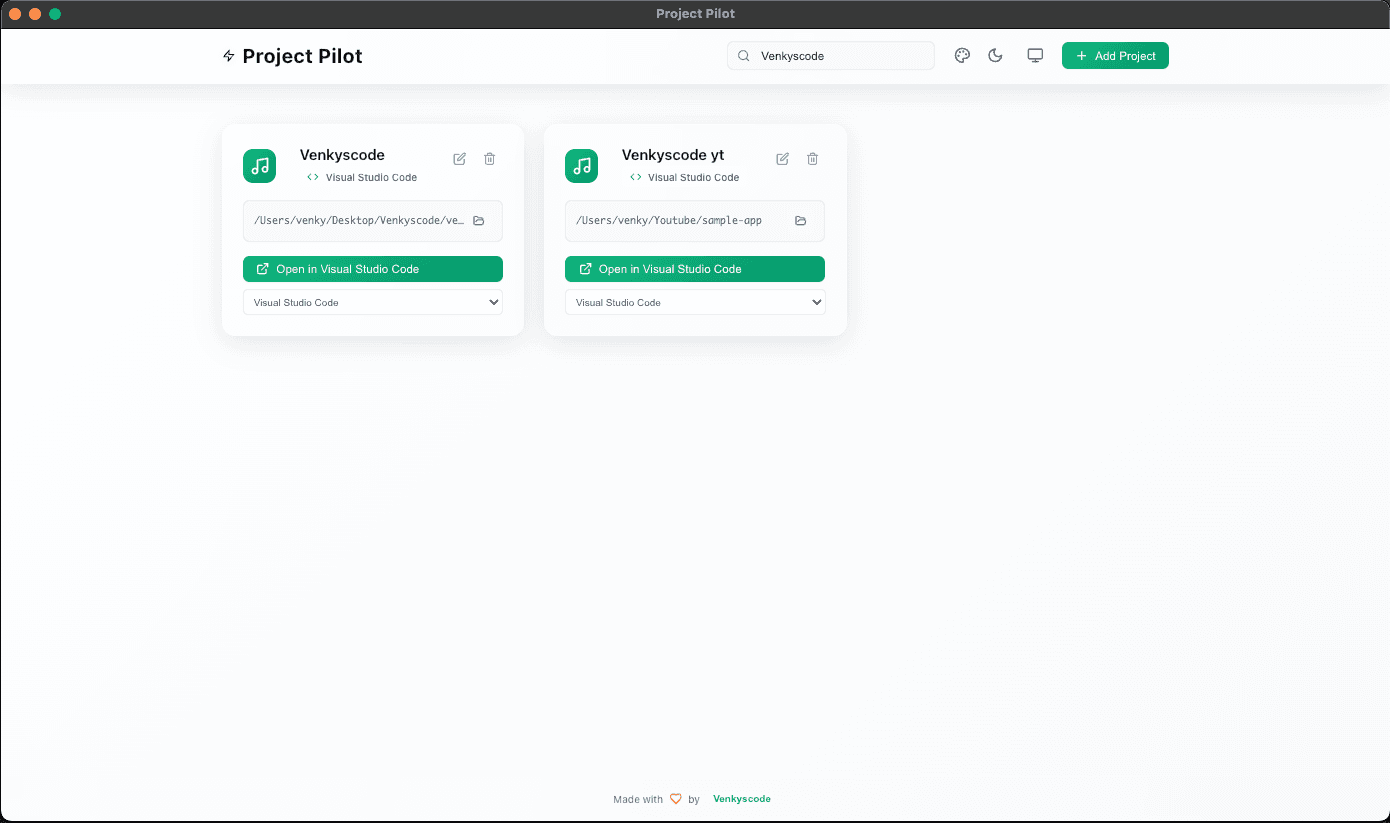
Task: Click the Venkyscode link in footer
Action: pos(741,799)
